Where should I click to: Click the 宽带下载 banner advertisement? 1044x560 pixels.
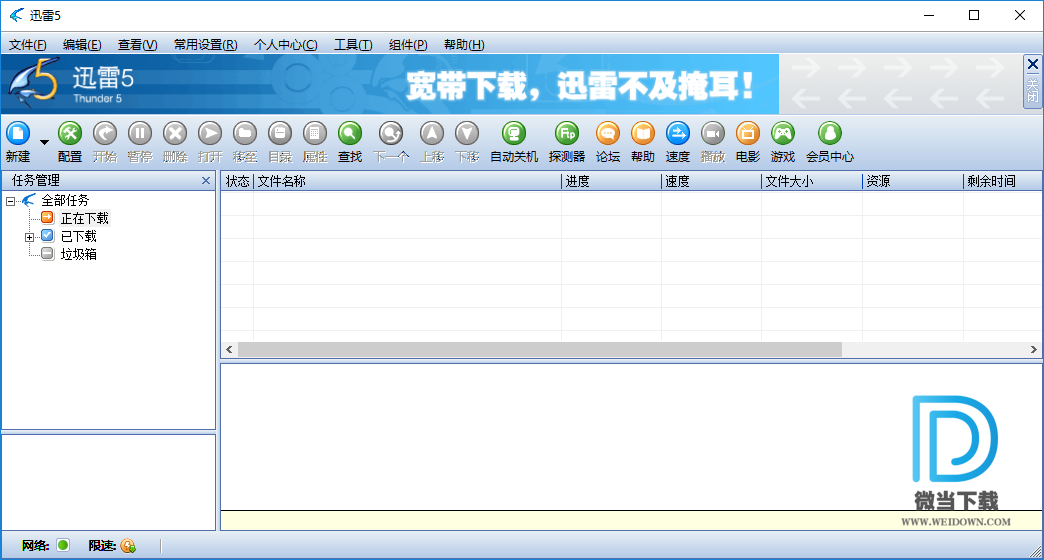(579, 85)
